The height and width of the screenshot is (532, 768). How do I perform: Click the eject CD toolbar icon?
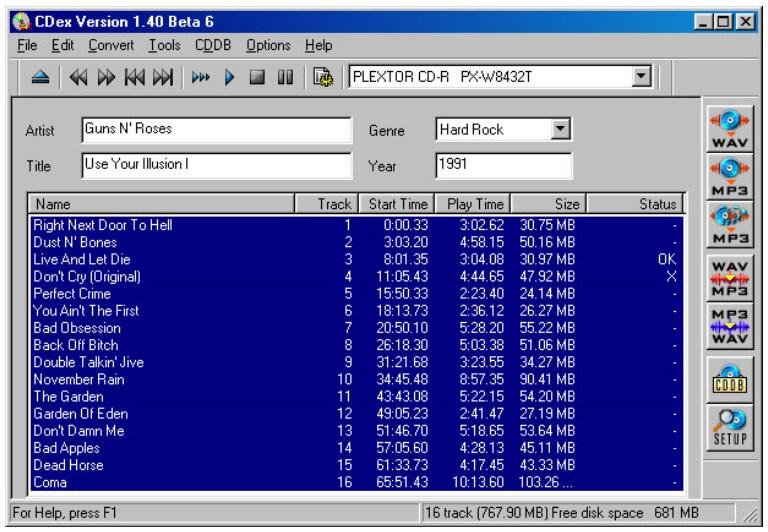click(x=40, y=77)
